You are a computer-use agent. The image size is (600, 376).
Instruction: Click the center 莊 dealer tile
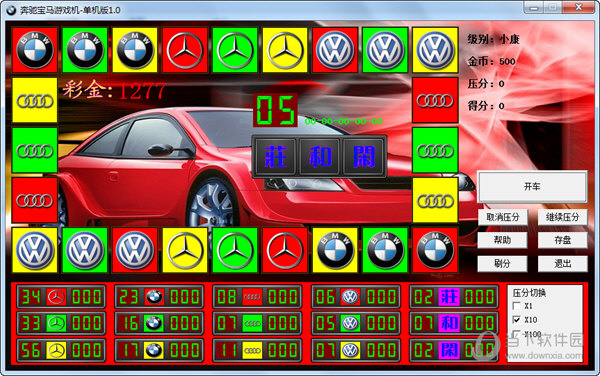276,156
